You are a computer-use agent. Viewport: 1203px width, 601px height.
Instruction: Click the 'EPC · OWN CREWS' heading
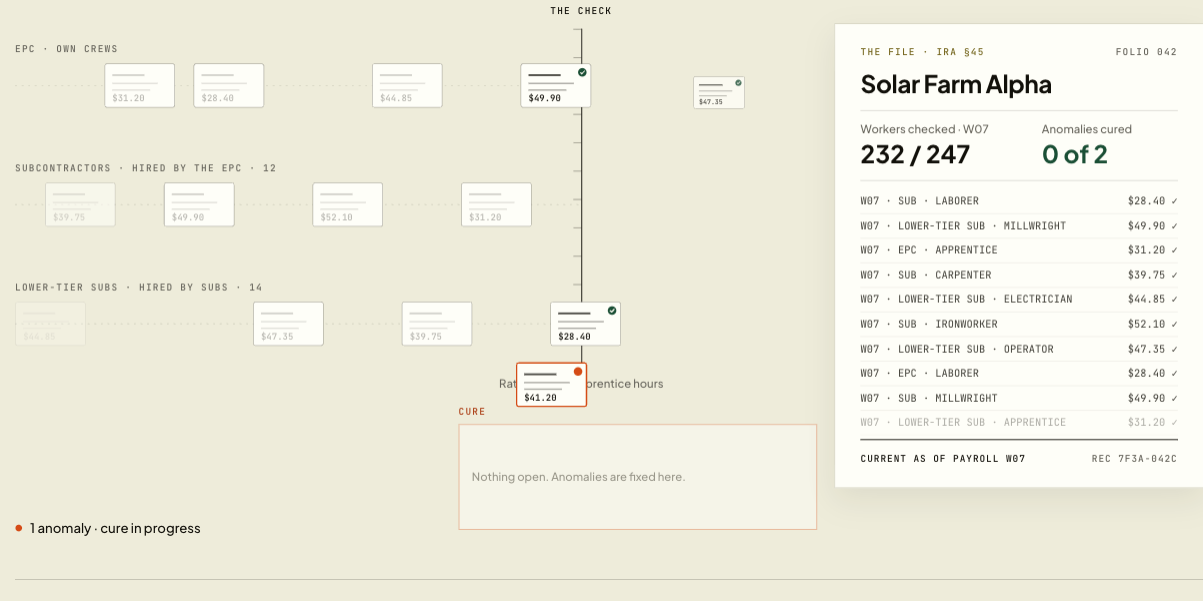click(66, 49)
